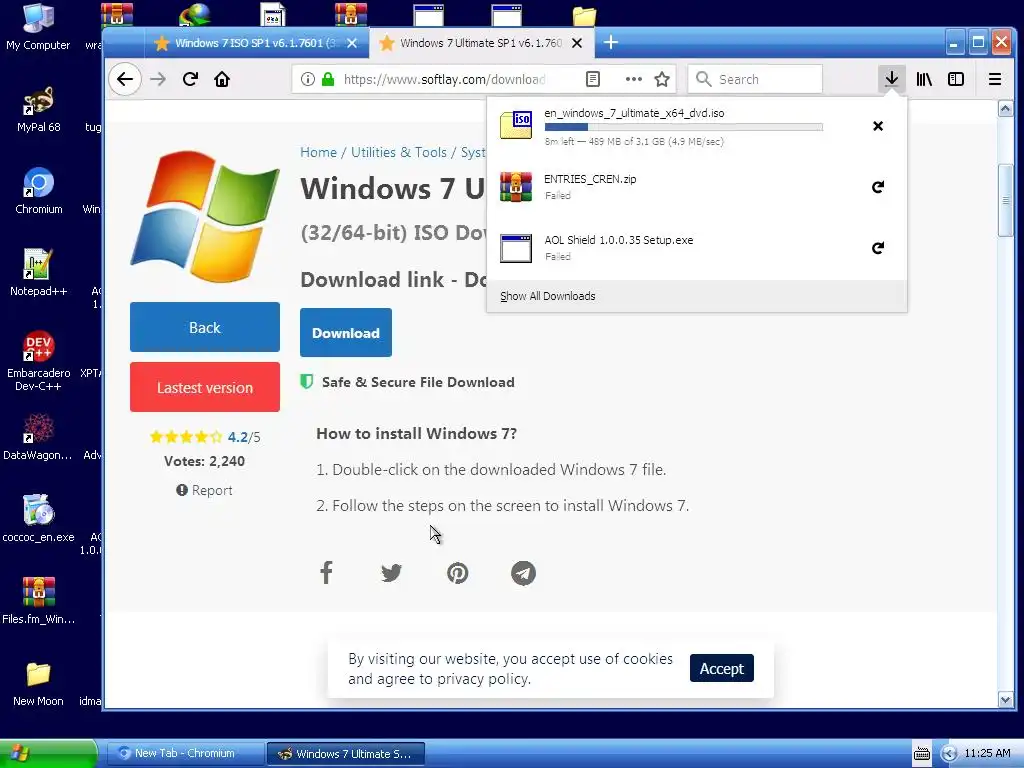Click page scrollbar down arrow
The image size is (1024, 768).
(1005, 700)
